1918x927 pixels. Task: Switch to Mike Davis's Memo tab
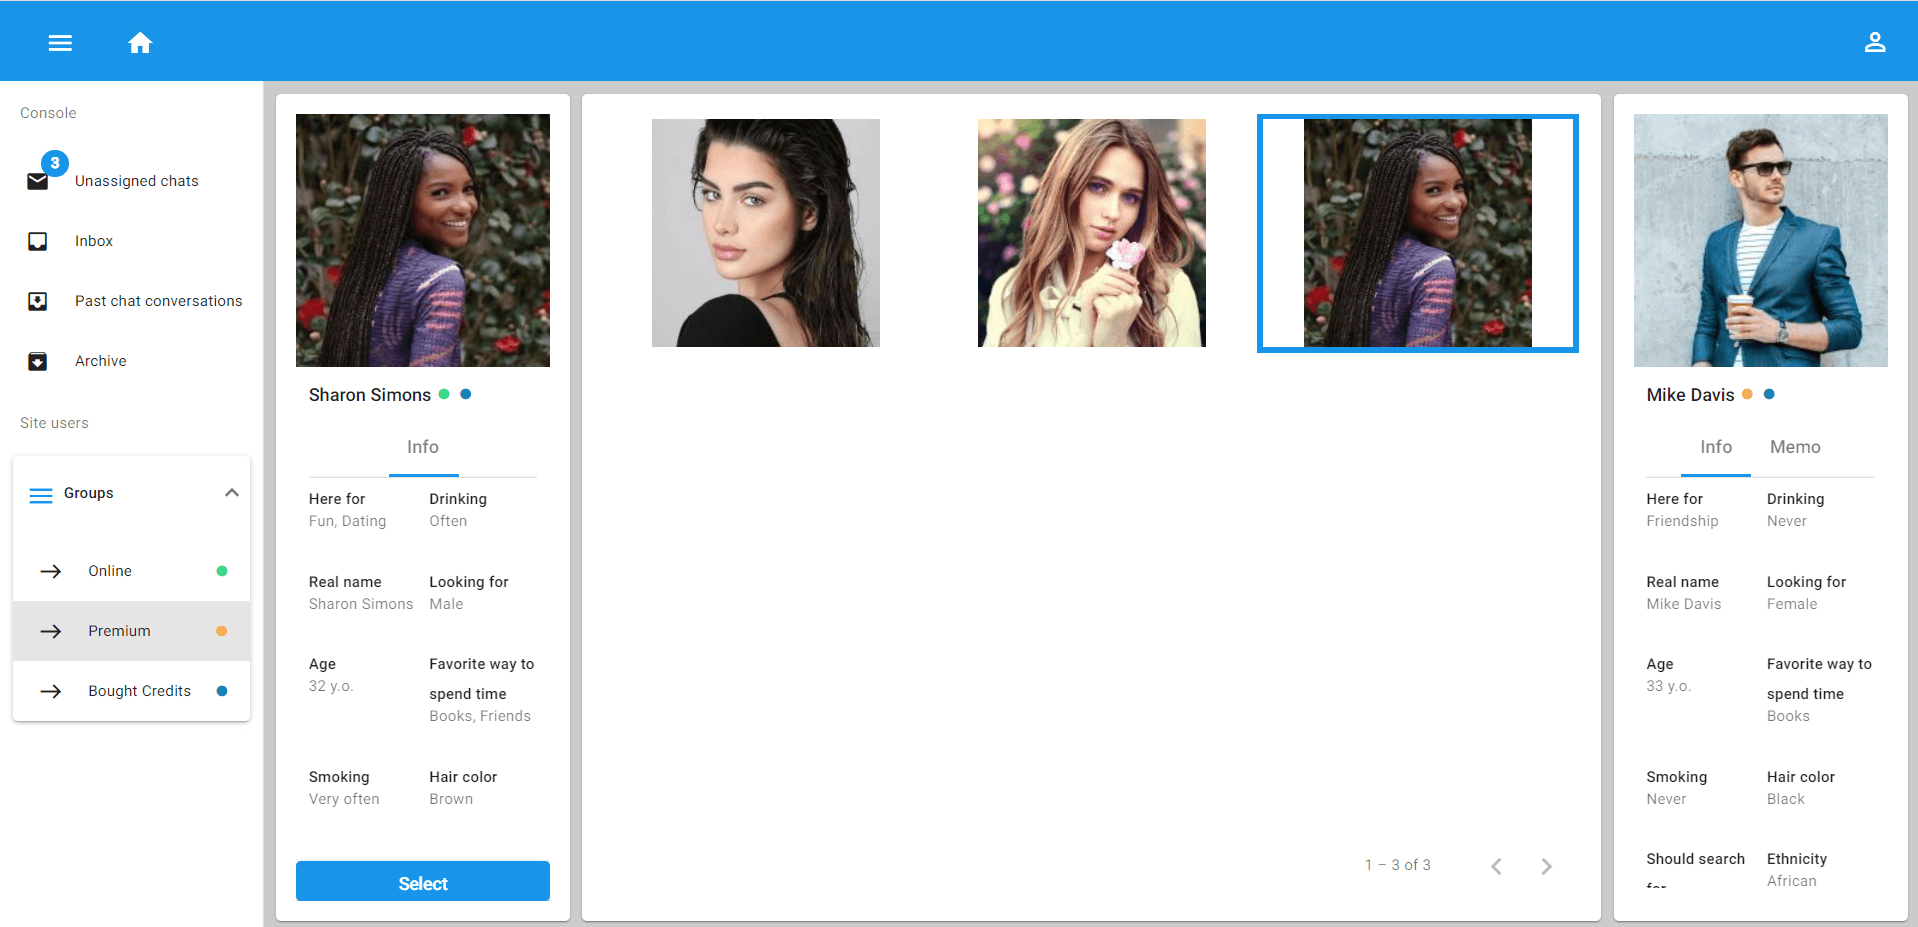(1794, 447)
